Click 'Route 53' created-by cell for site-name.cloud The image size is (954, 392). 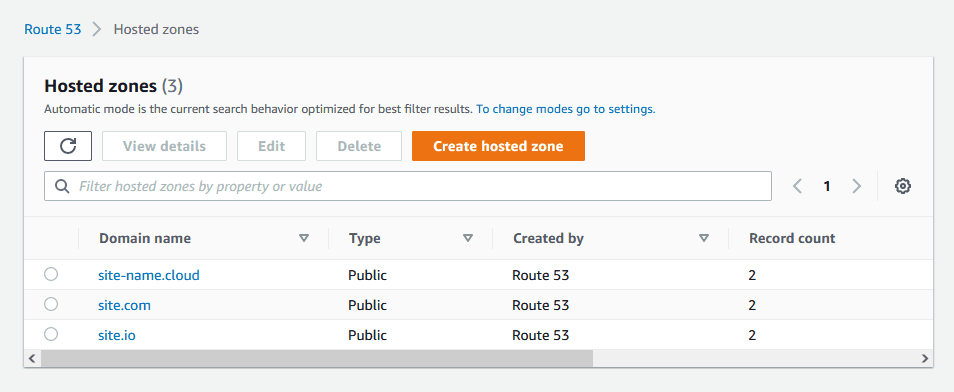[x=541, y=276]
